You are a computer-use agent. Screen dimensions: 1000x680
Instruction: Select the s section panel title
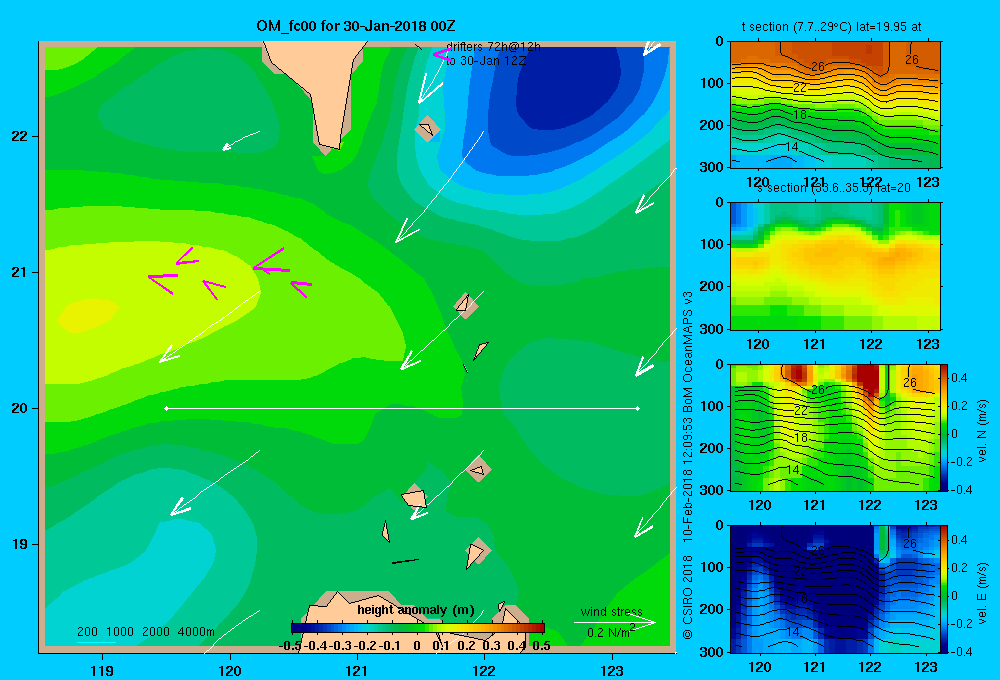[x=834, y=188]
